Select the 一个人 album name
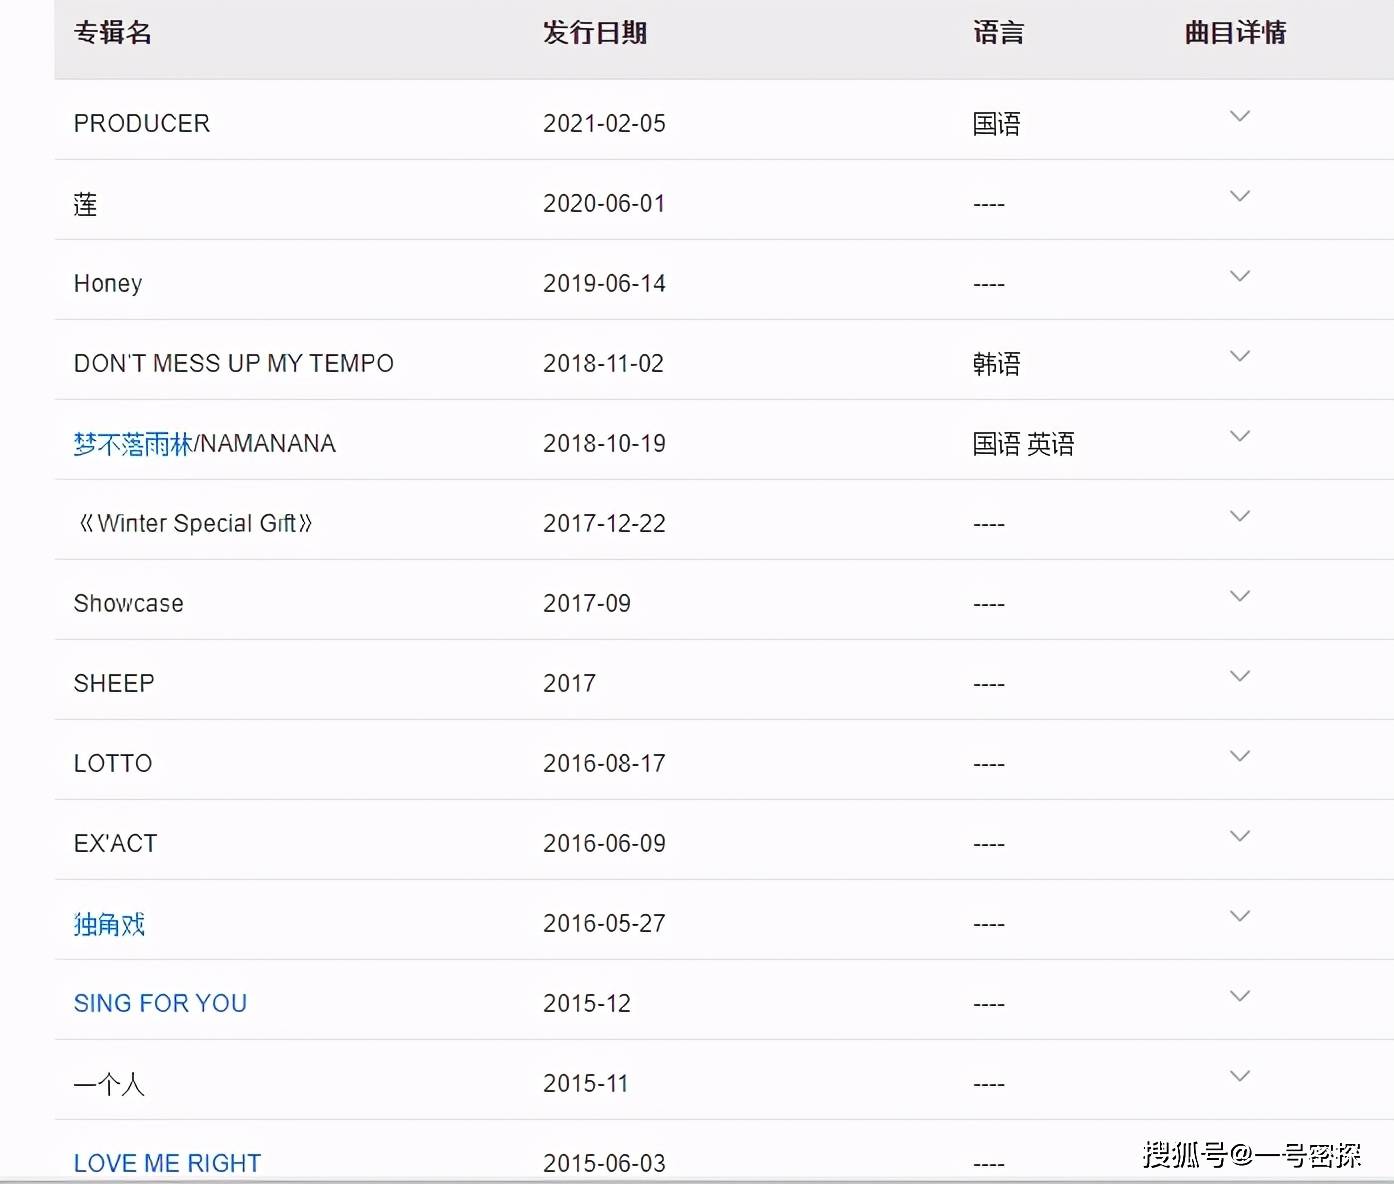Viewport: 1394px width, 1184px height. (x=109, y=1084)
